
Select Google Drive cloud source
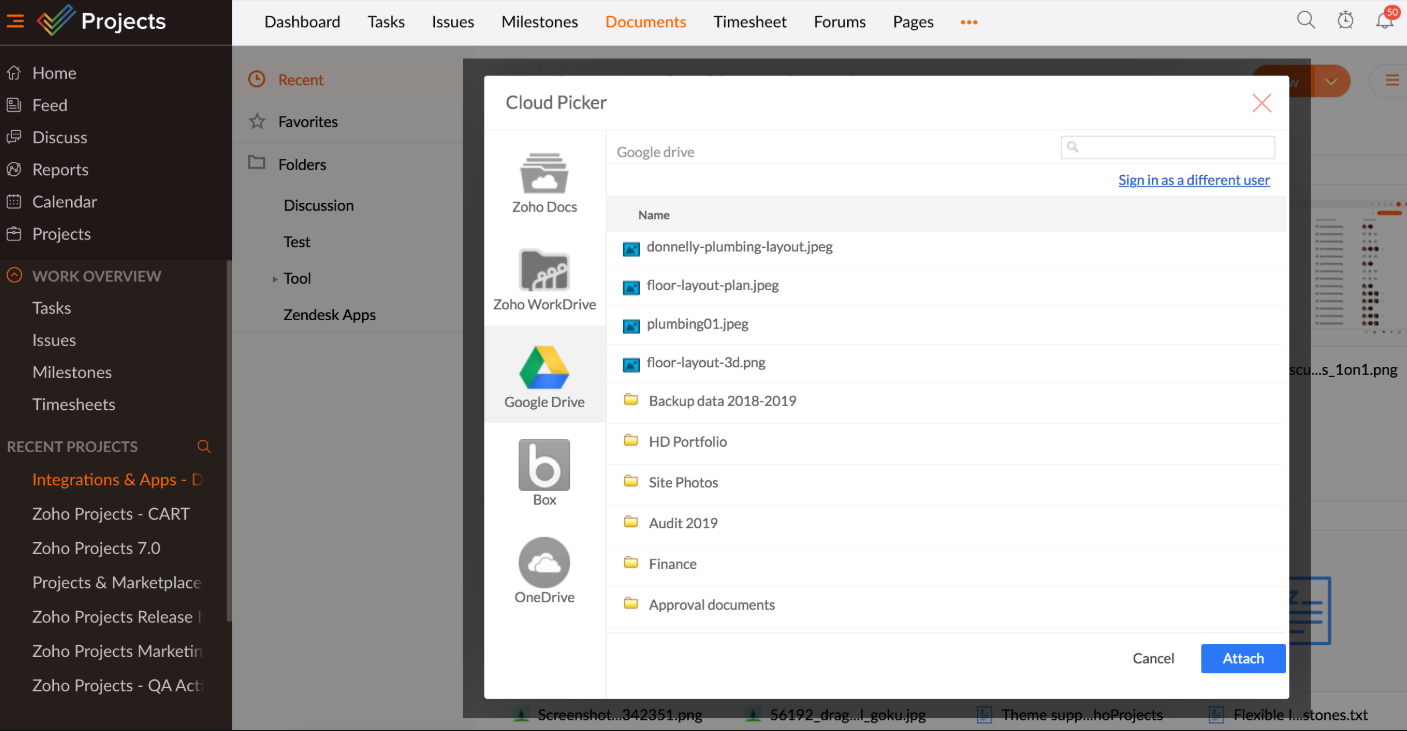click(x=545, y=376)
